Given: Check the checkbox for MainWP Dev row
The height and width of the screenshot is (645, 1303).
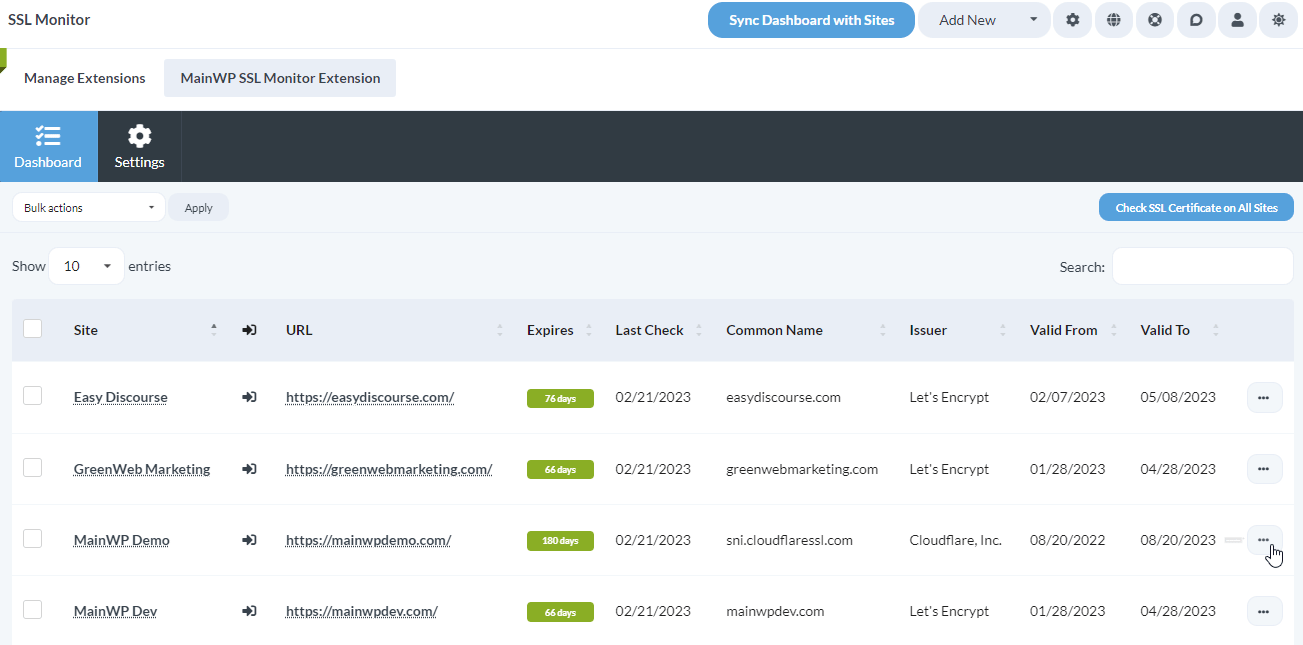Looking at the screenshot, I should click(32, 610).
